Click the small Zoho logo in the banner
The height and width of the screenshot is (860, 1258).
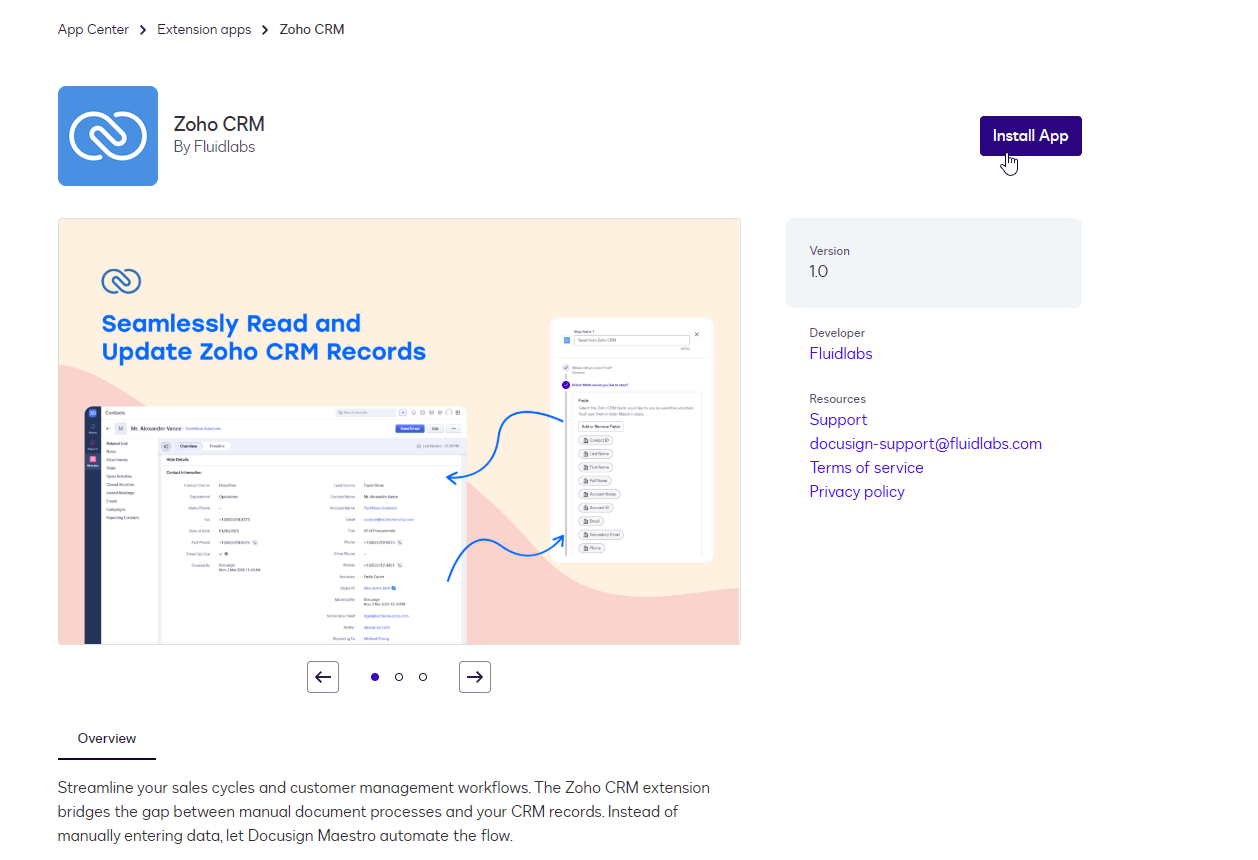click(x=121, y=281)
